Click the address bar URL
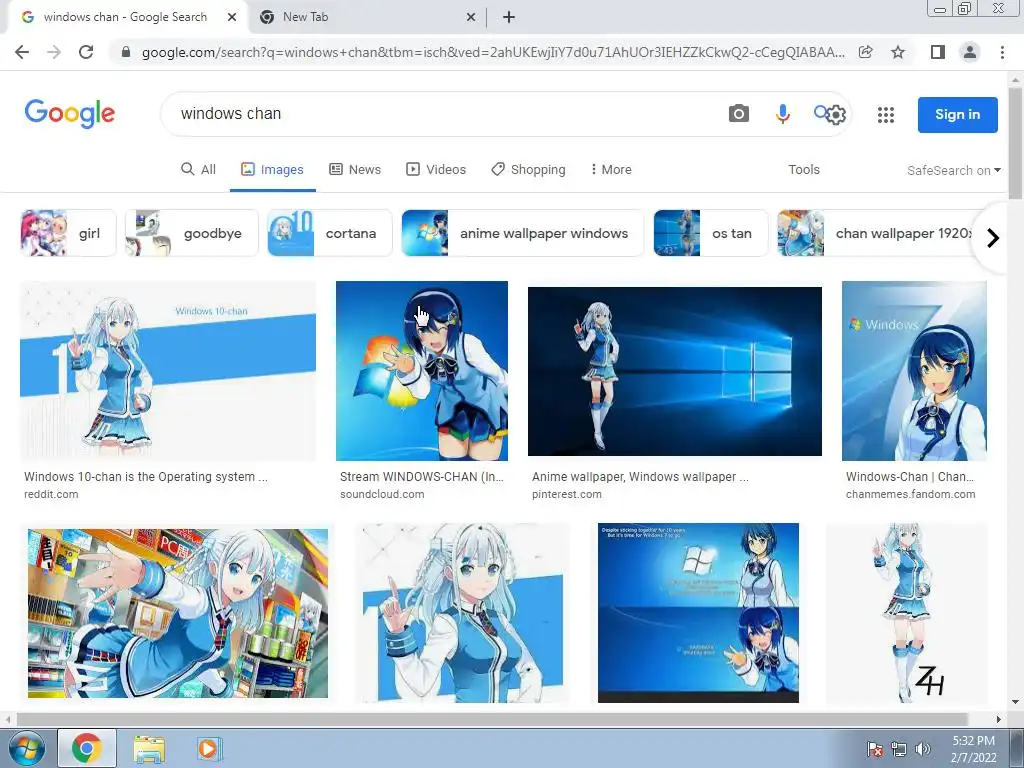 (492, 52)
